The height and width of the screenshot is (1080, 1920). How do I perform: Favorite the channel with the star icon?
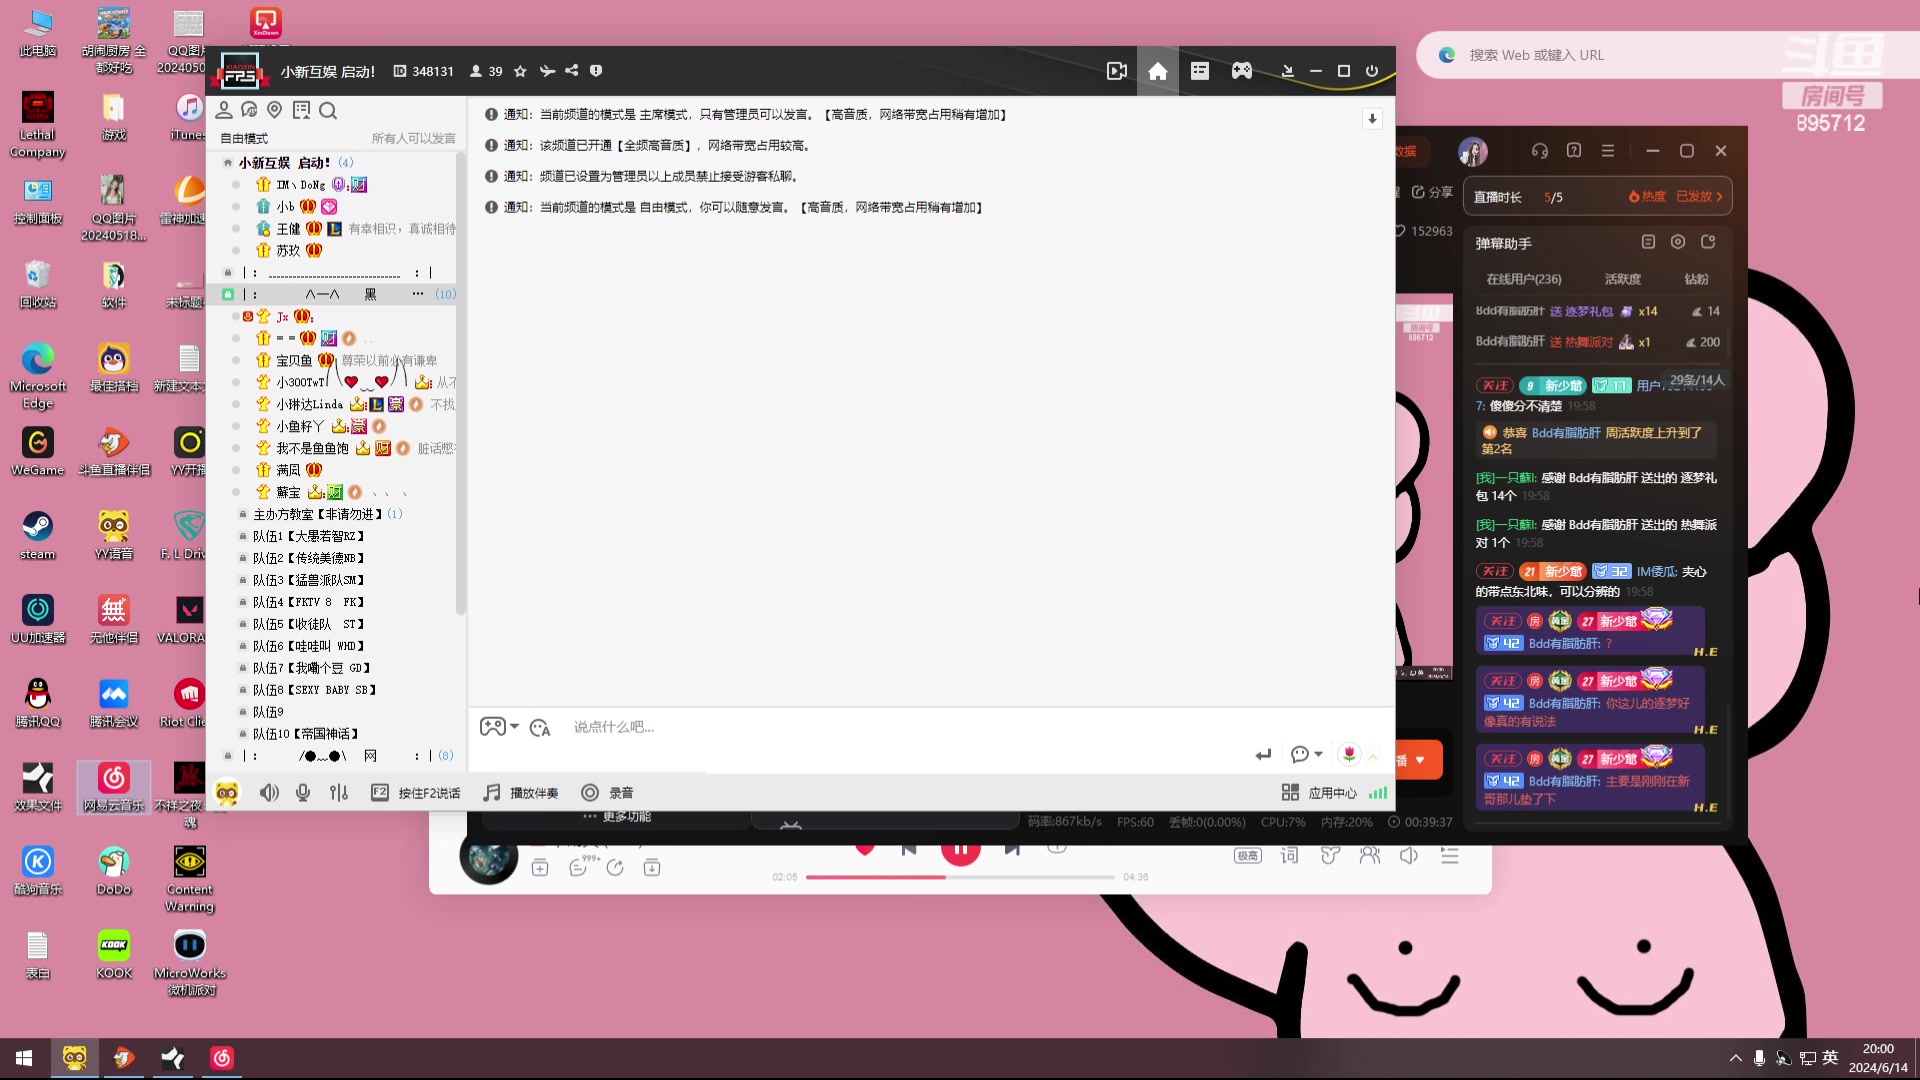[x=520, y=71]
